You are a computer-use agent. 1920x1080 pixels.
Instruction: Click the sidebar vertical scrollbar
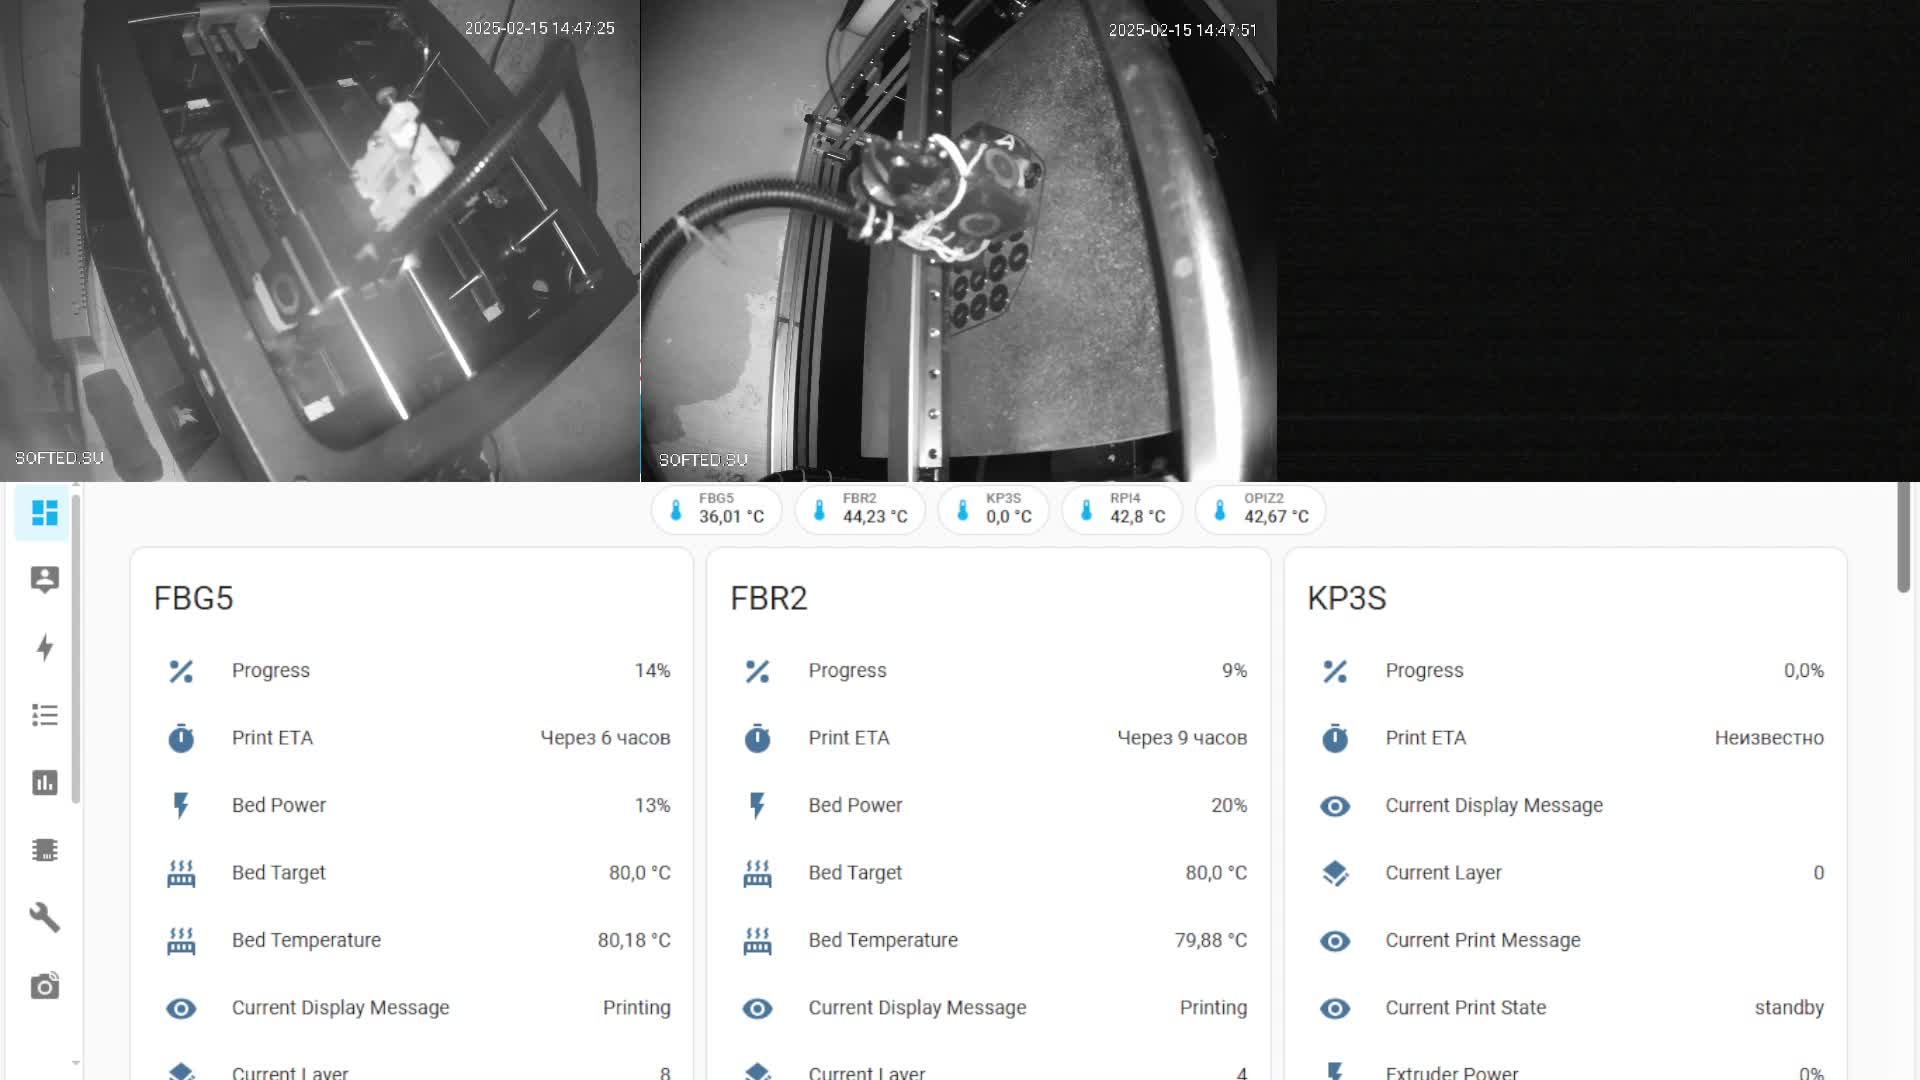coord(76,647)
